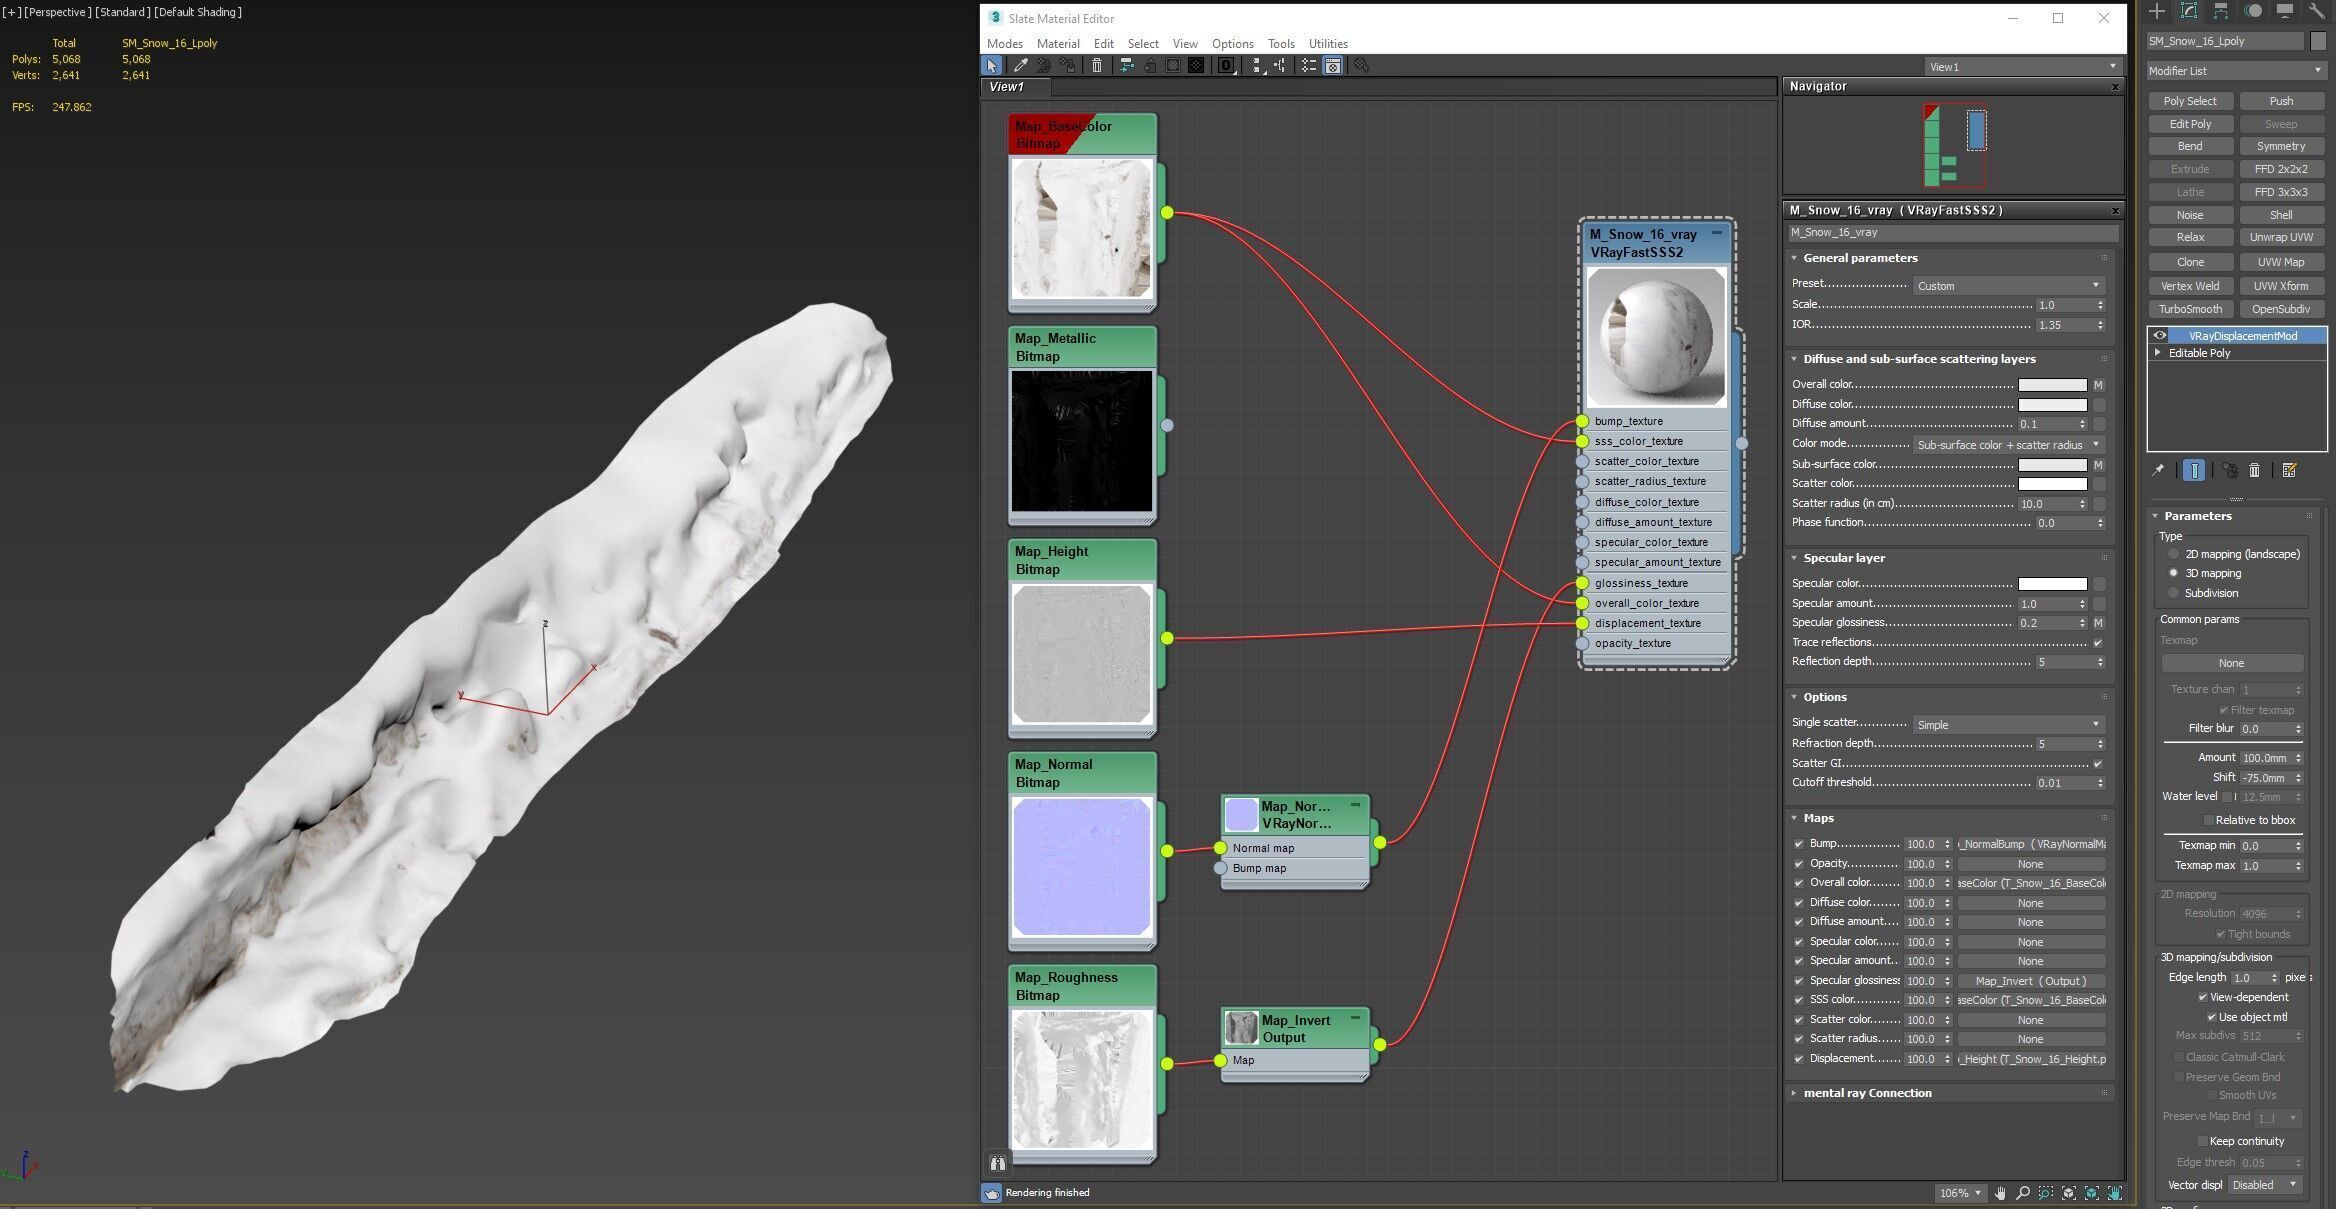Click the eyedropper pick material tool
This screenshot has width=2336, height=1209.
pyautogui.click(x=1020, y=66)
